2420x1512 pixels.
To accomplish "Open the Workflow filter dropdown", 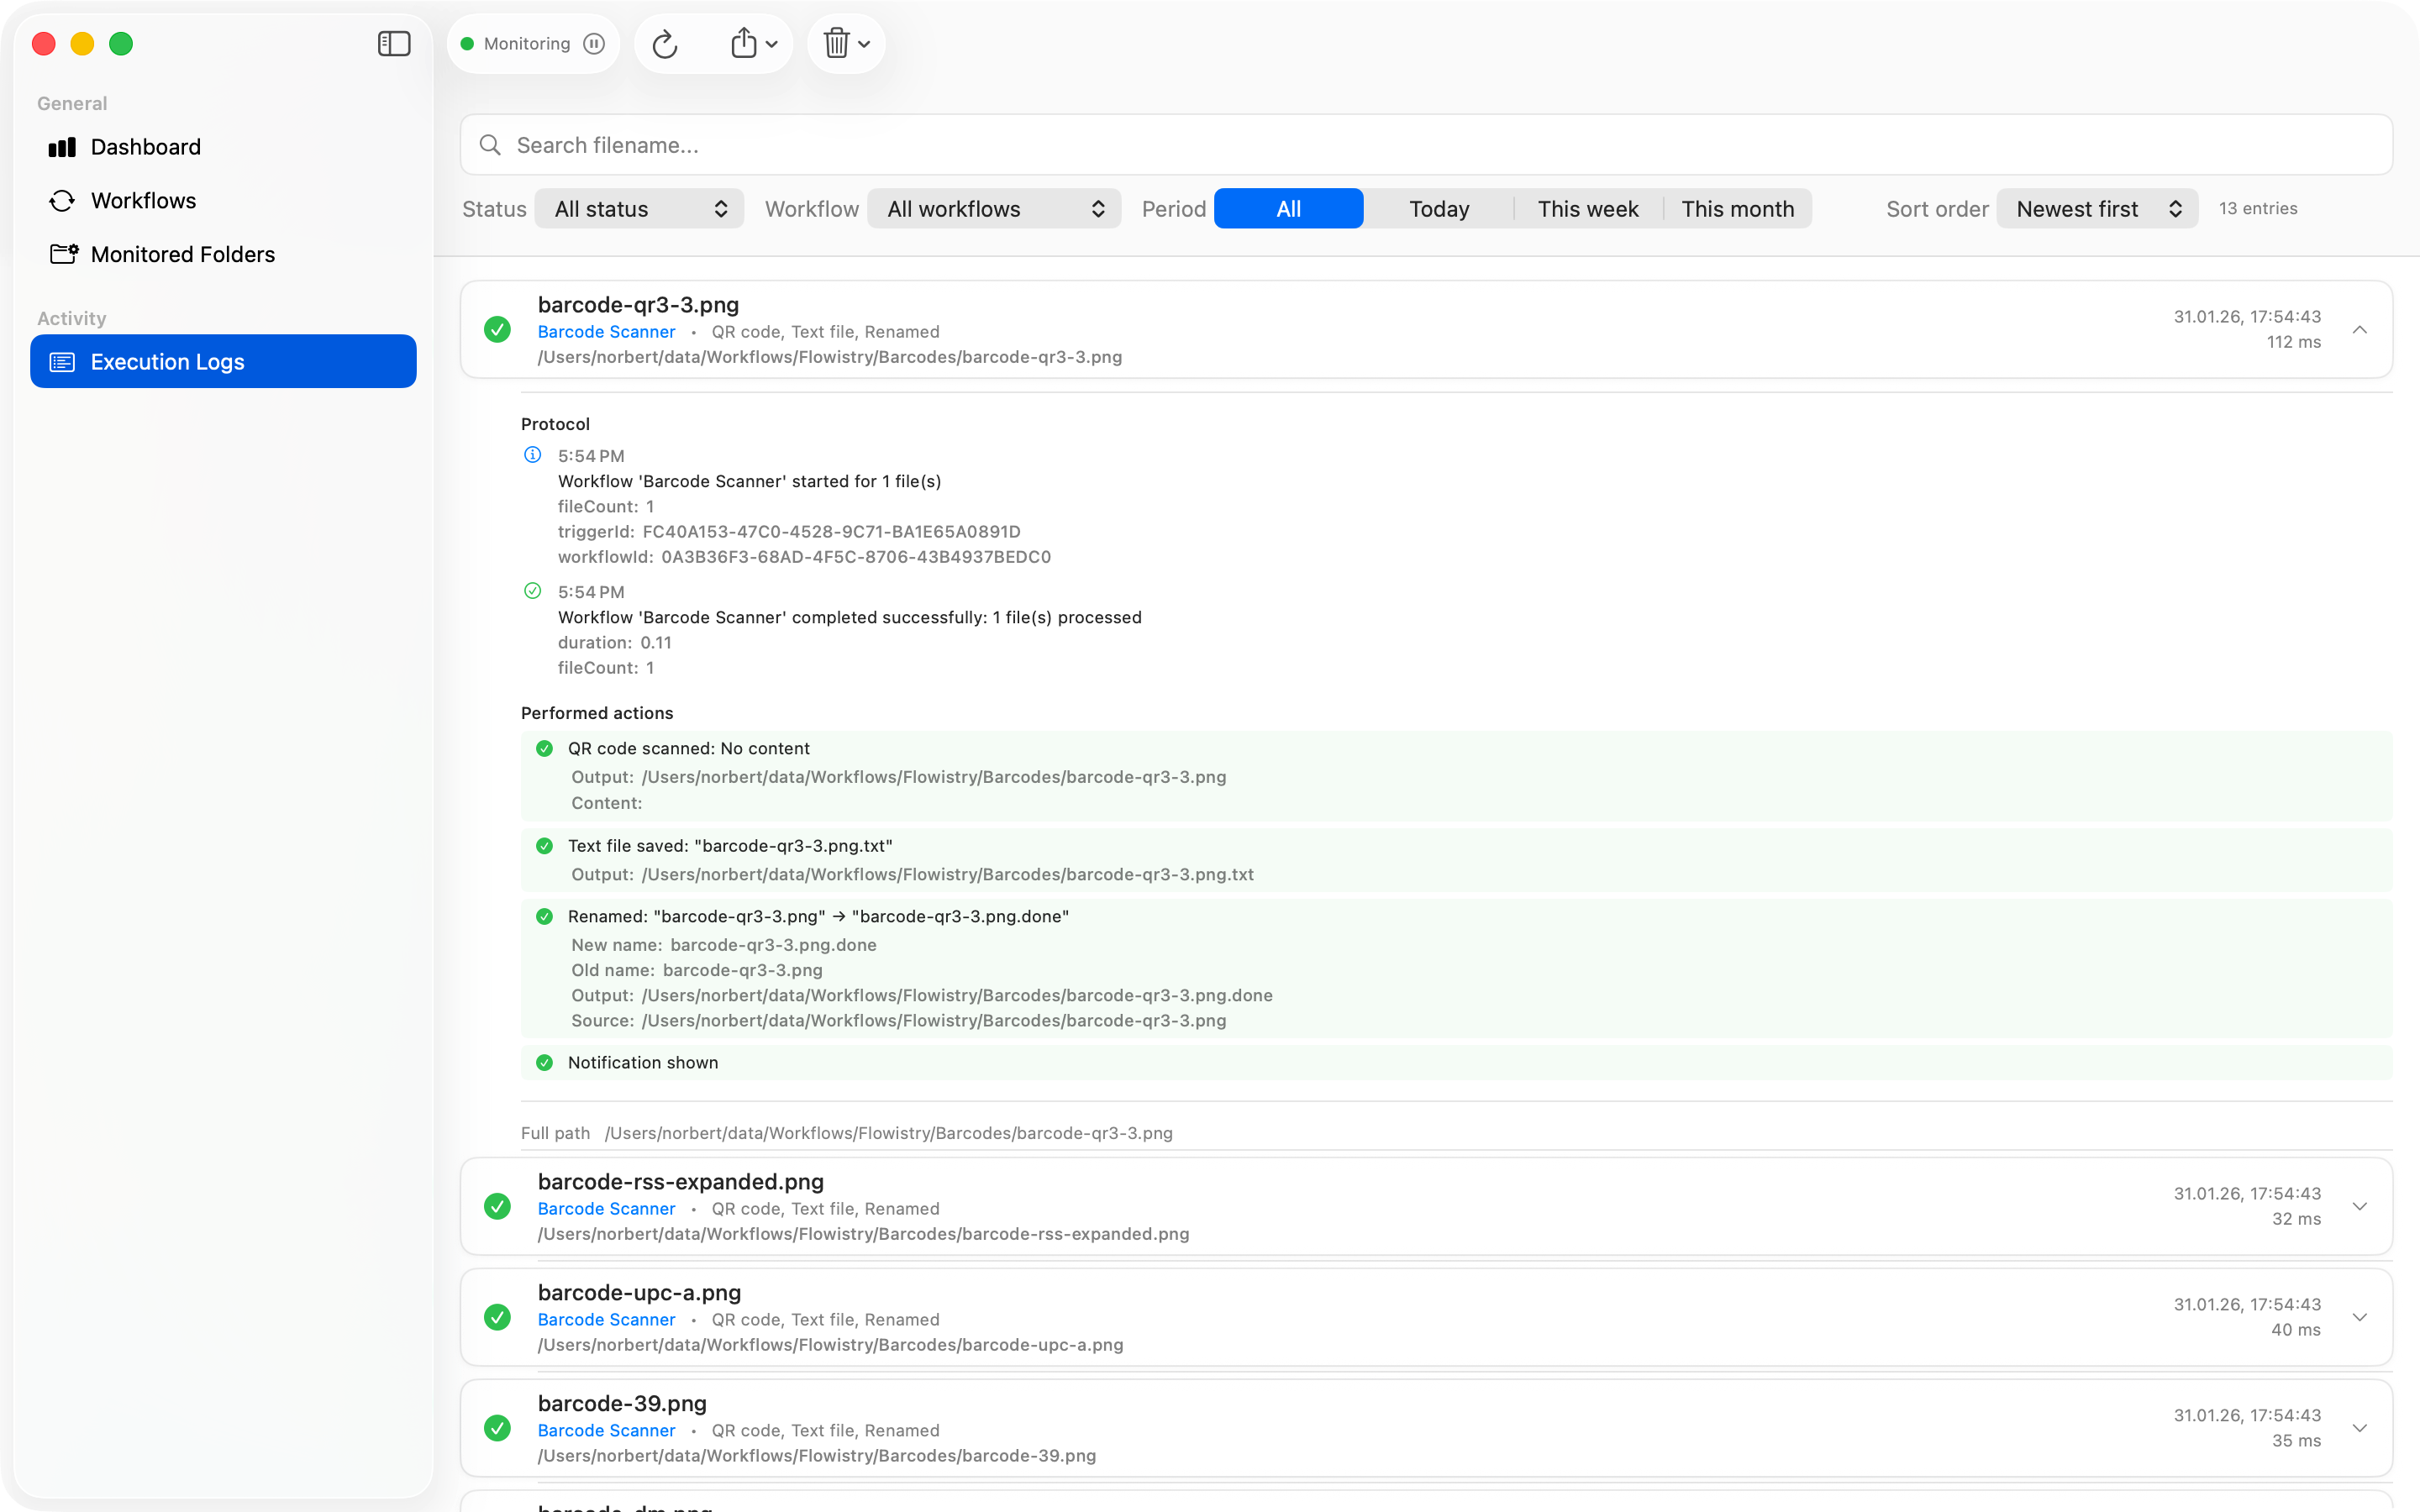I will 994,209.
